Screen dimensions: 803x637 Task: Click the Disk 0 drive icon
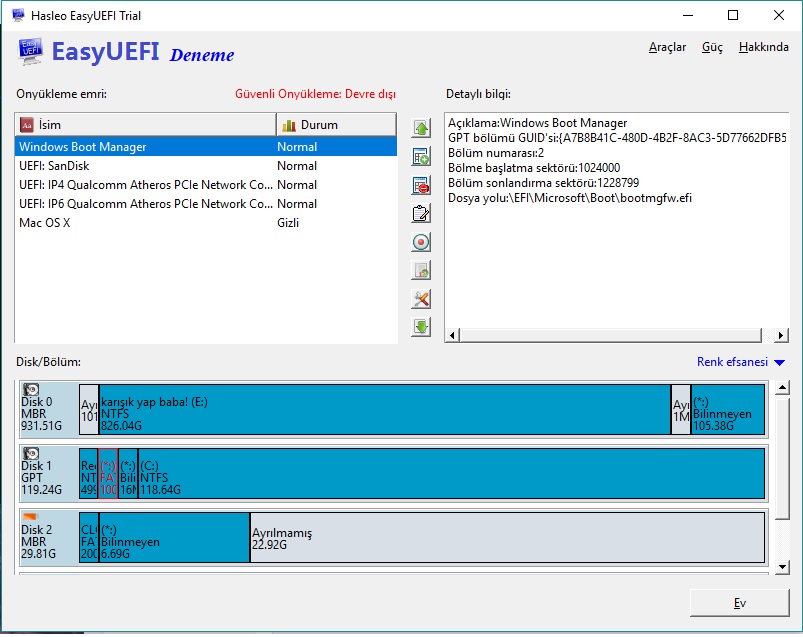(x=32, y=391)
